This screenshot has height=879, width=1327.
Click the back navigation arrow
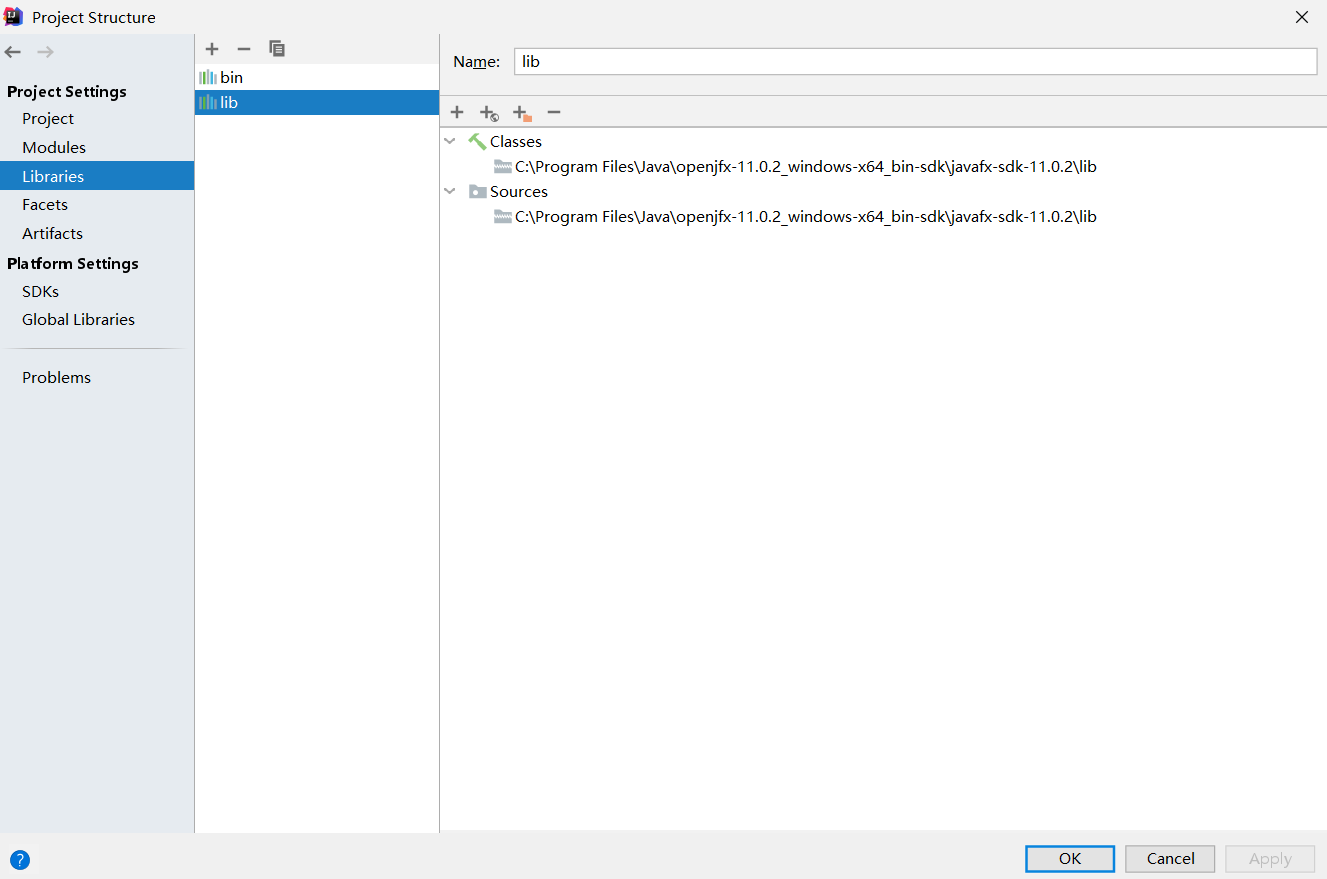13,51
